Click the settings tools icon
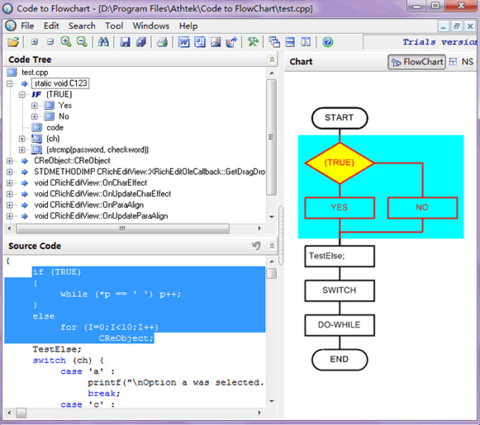Image resolution: width=480 pixels, height=425 pixels. coord(253,42)
